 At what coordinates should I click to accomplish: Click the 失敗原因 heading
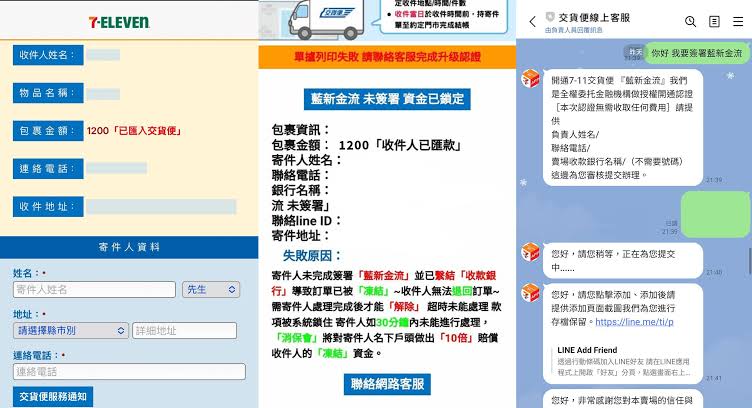[312, 256]
